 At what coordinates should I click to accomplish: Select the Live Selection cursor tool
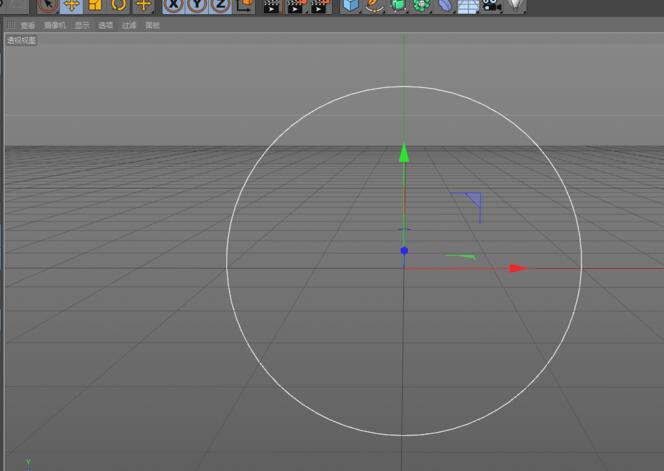coord(47,5)
